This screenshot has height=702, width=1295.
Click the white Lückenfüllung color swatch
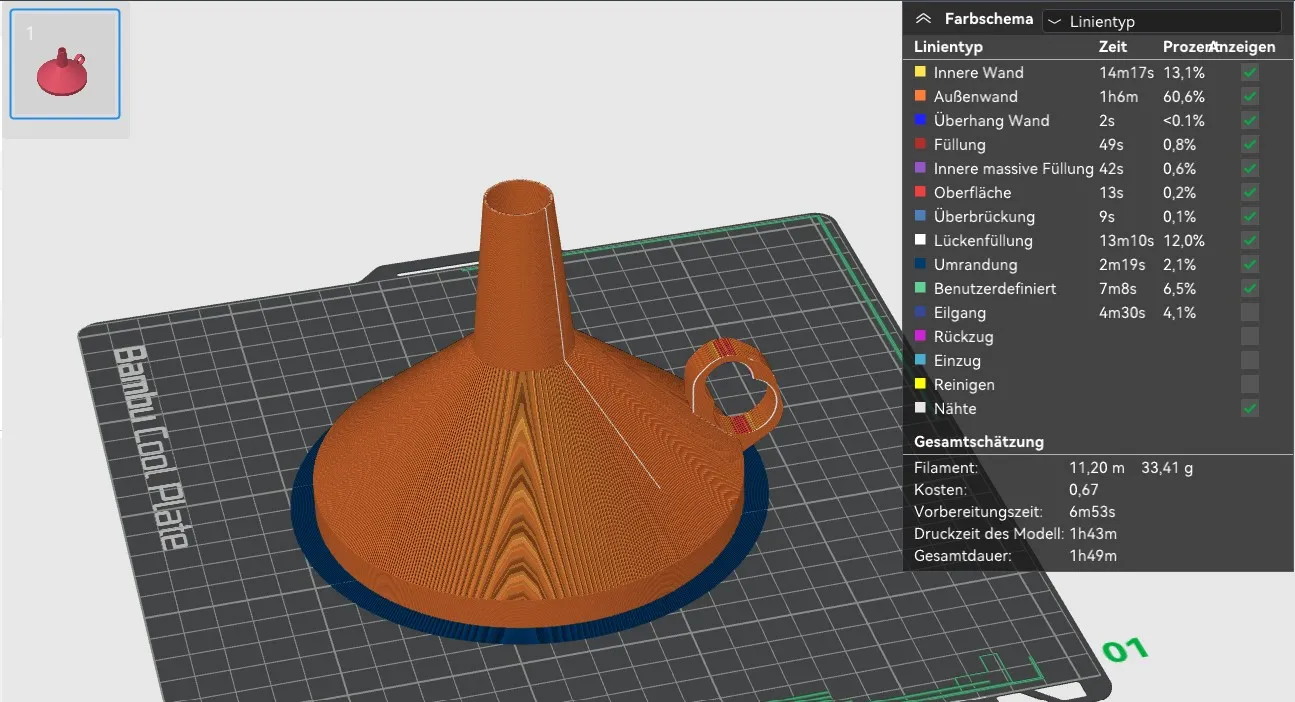920,240
